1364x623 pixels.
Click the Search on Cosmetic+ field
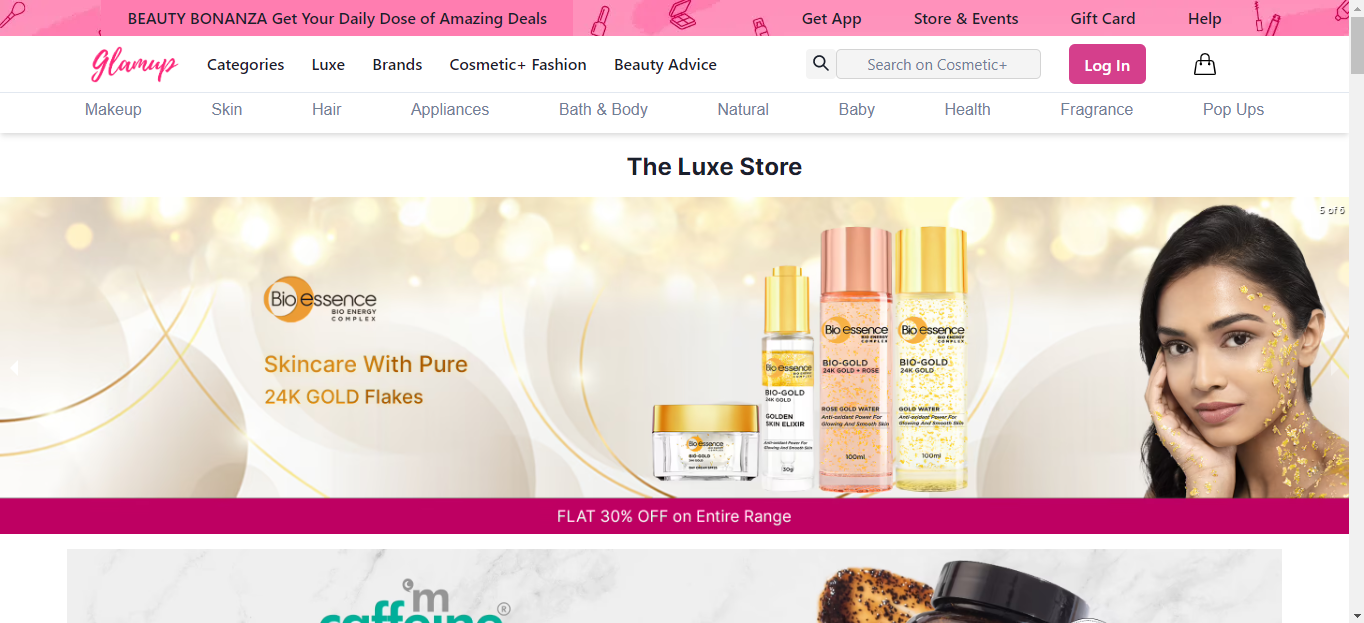click(938, 63)
